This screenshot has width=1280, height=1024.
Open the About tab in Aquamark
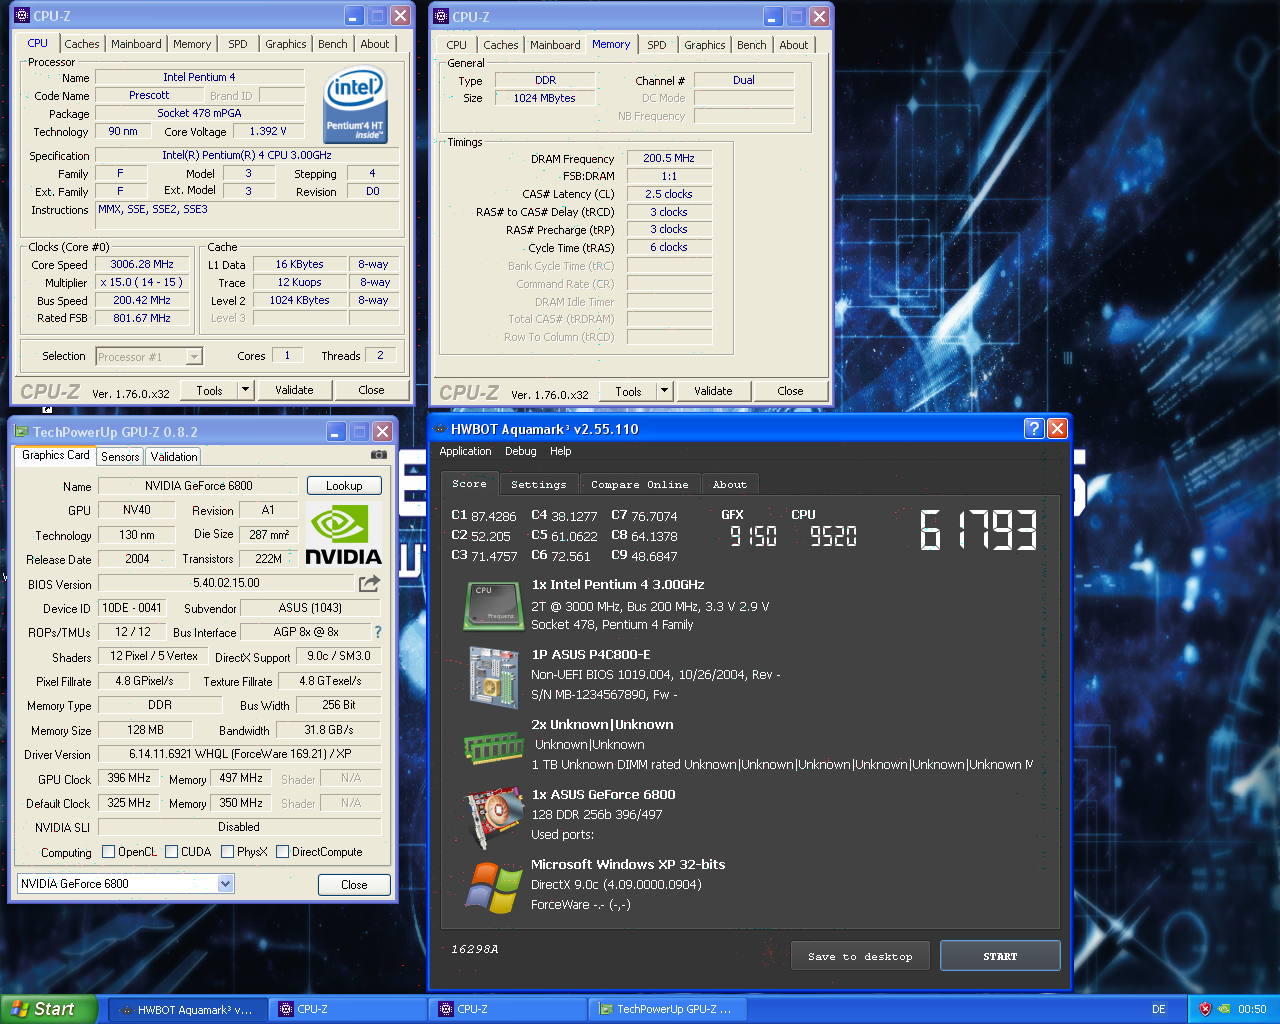[x=730, y=484]
